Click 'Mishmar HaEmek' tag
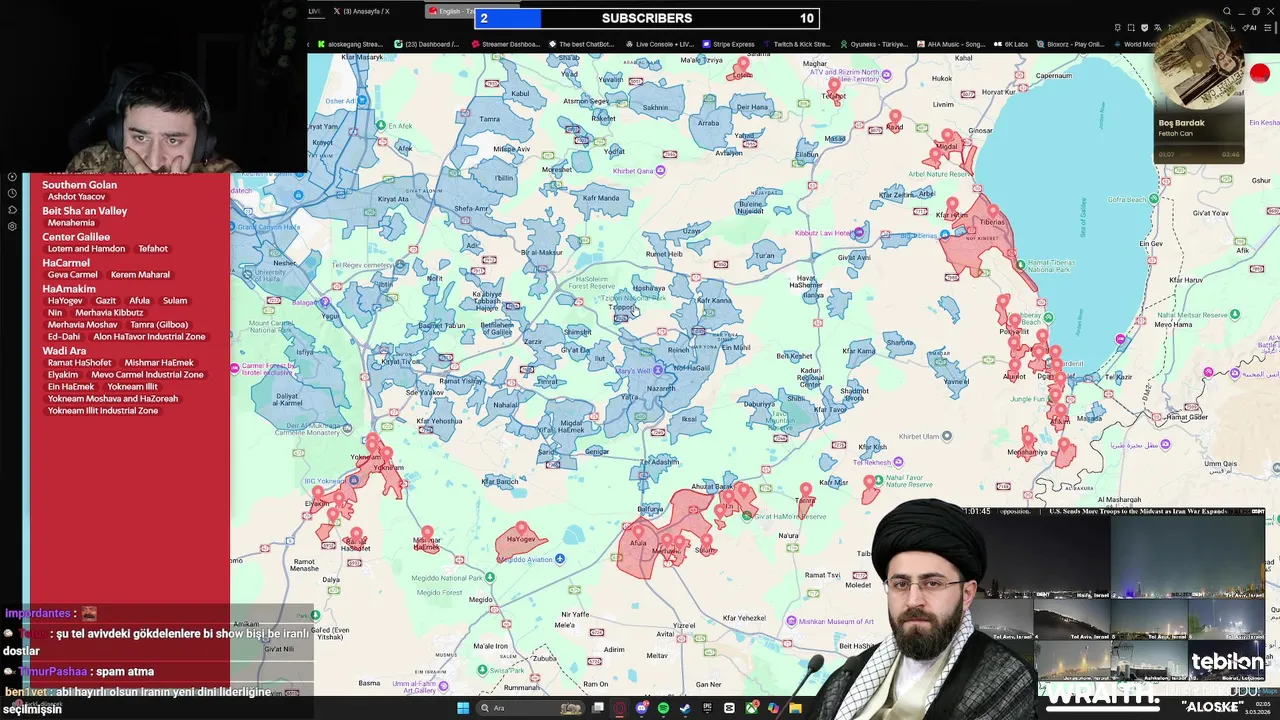This screenshot has height=720, width=1280. [159, 363]
